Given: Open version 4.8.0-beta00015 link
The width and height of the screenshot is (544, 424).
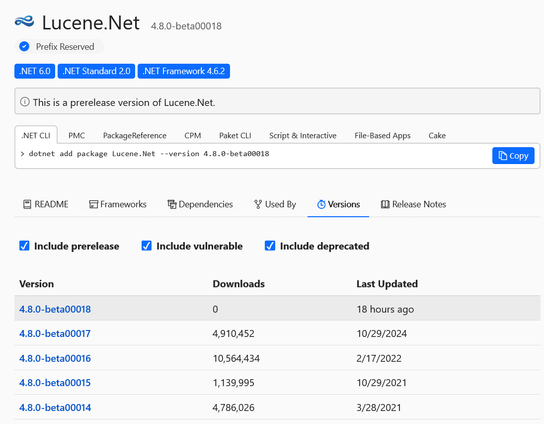Looking at the screenshot, I should click(55, 382).
